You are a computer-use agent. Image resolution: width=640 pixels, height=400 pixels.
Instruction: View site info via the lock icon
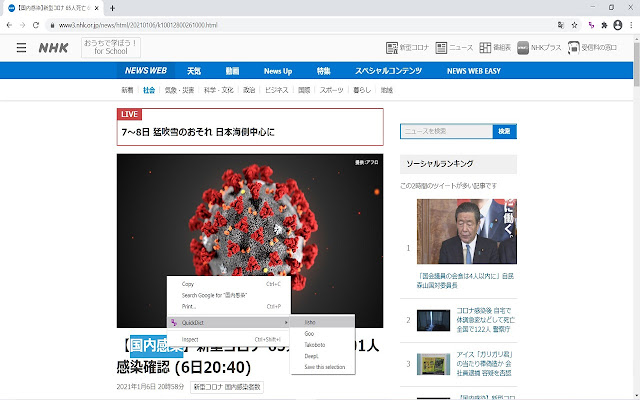52,25
